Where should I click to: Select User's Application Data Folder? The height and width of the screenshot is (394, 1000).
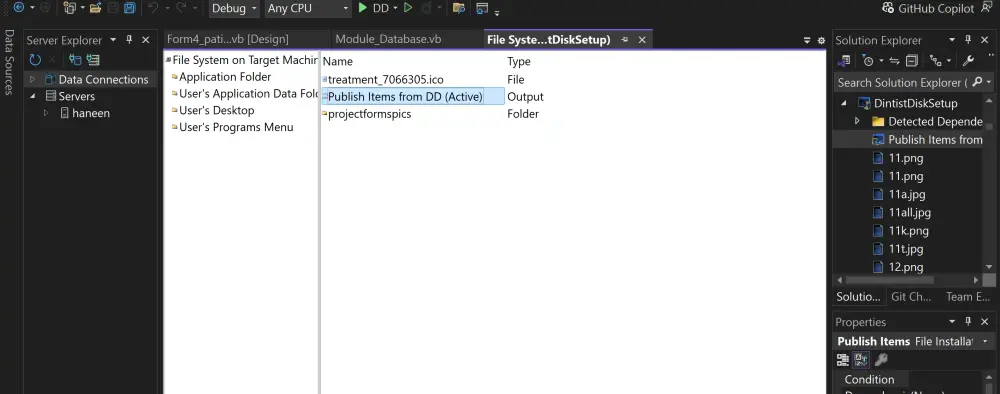coord(249,94)
